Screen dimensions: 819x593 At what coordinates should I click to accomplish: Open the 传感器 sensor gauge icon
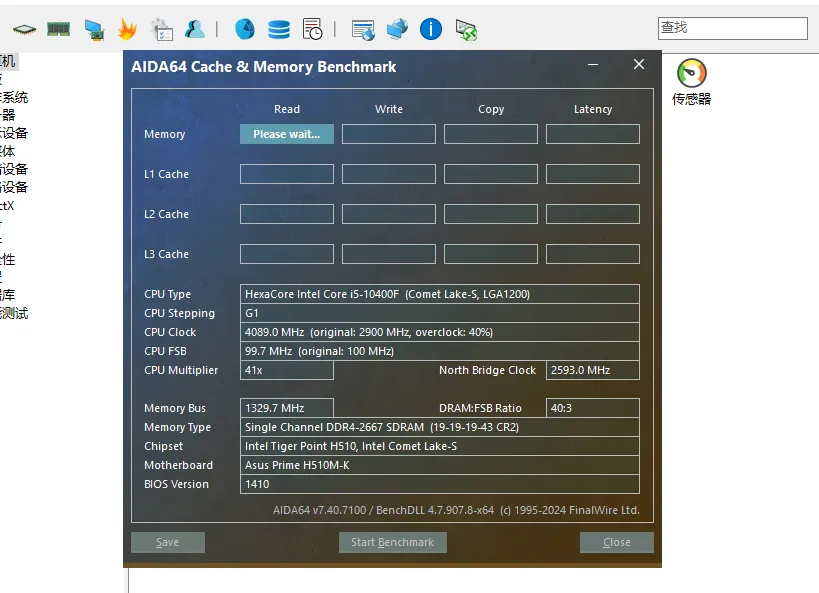[x=691, y=82]
